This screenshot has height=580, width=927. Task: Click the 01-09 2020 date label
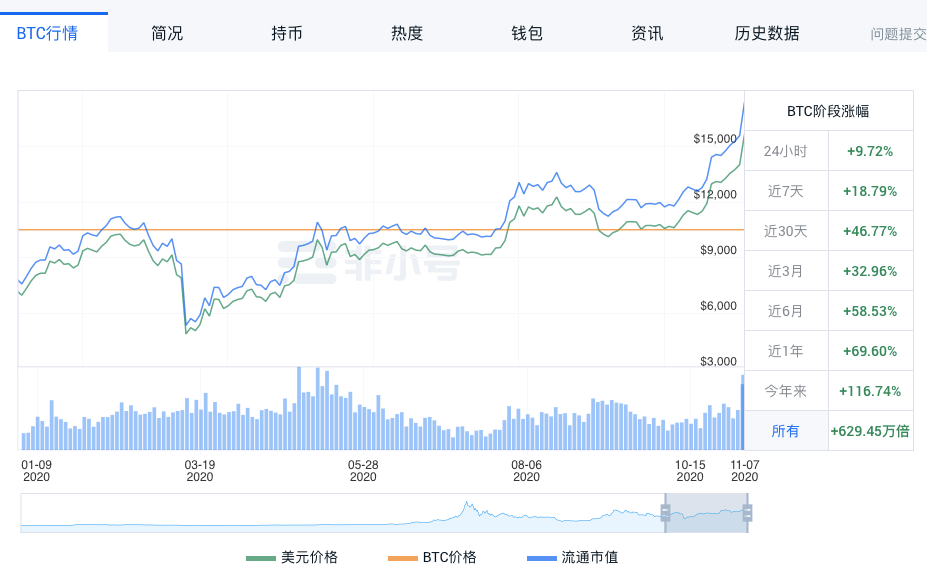click(37, 471)
